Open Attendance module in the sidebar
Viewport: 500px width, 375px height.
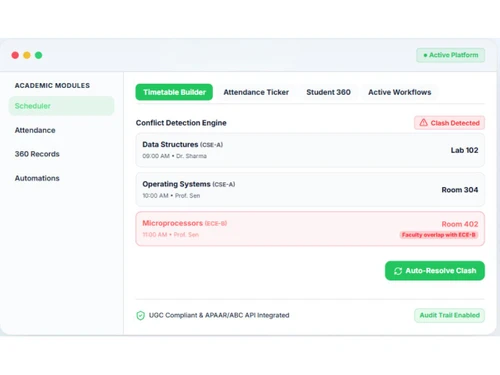[x=35, y=130]
